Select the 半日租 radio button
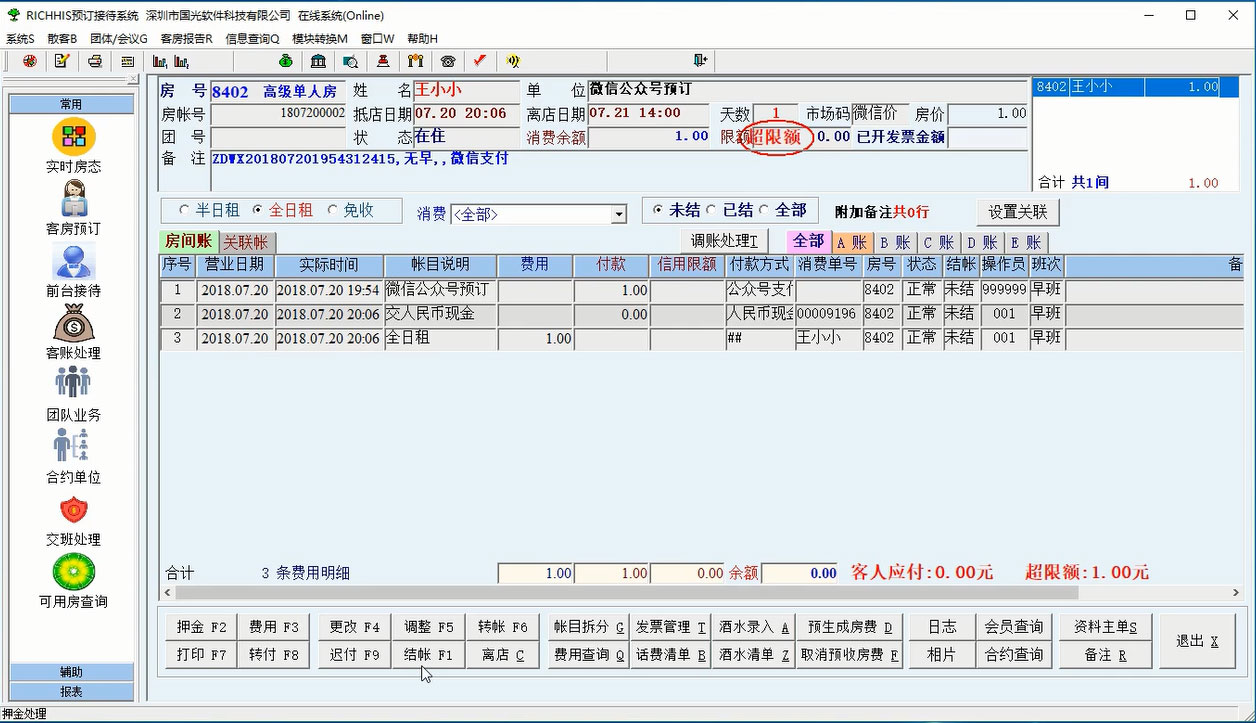1256x723 pixels. point(183,210)
